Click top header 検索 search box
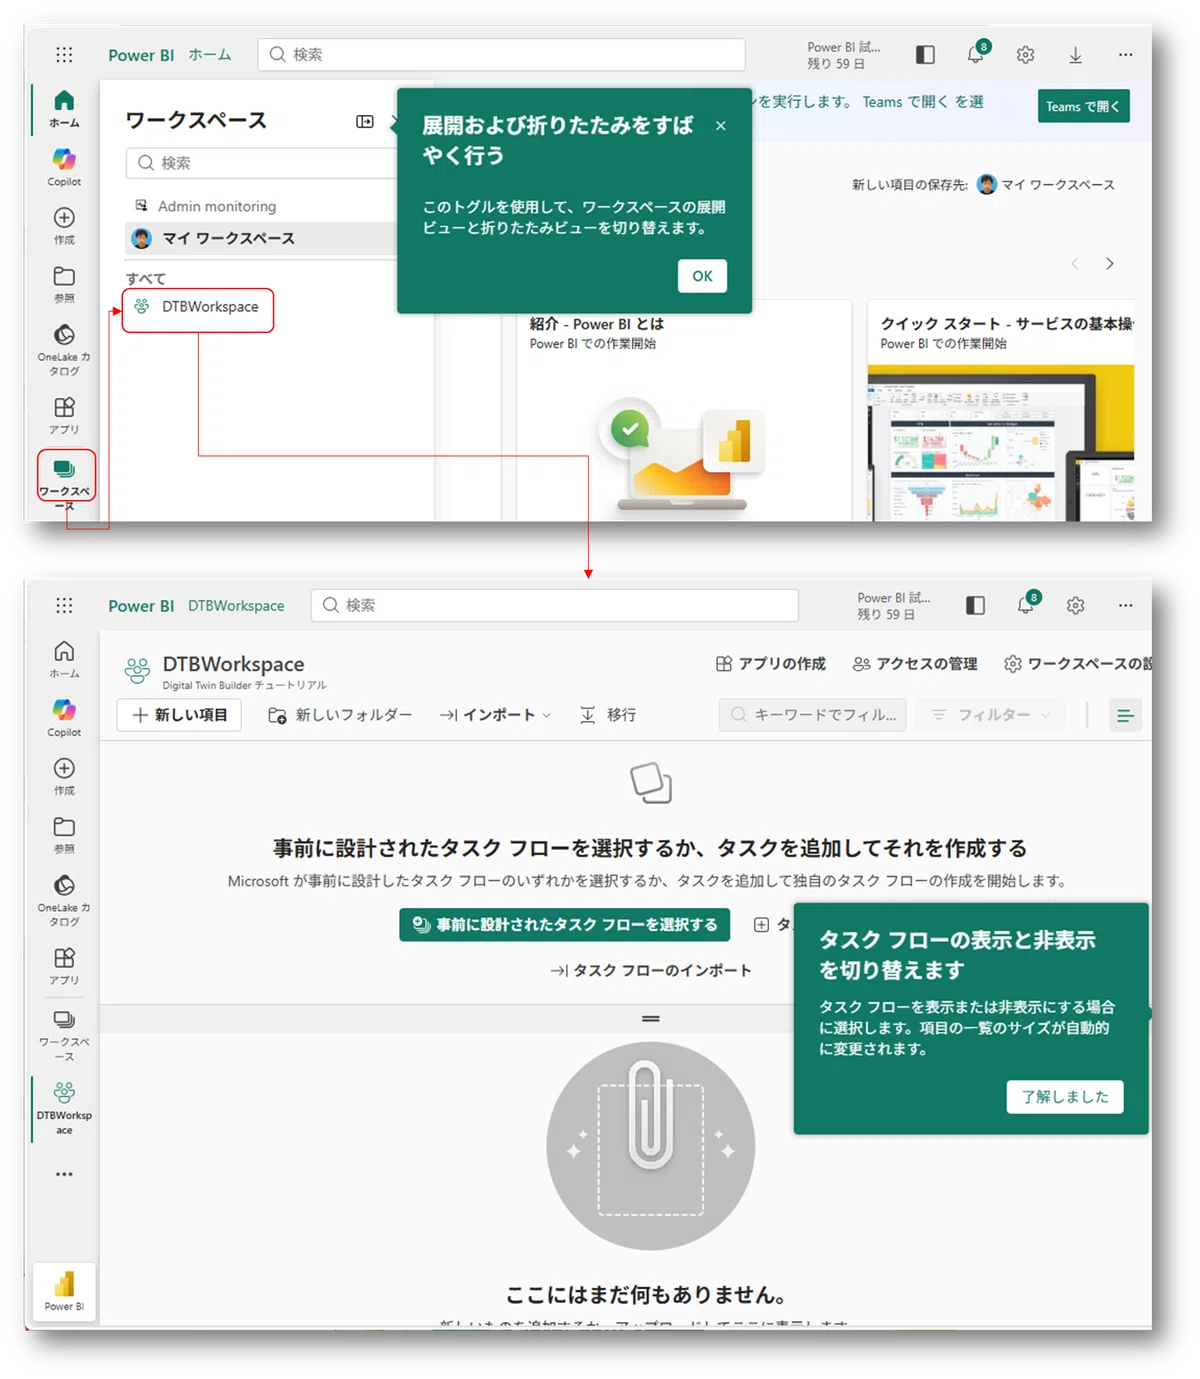 point(501,54)
